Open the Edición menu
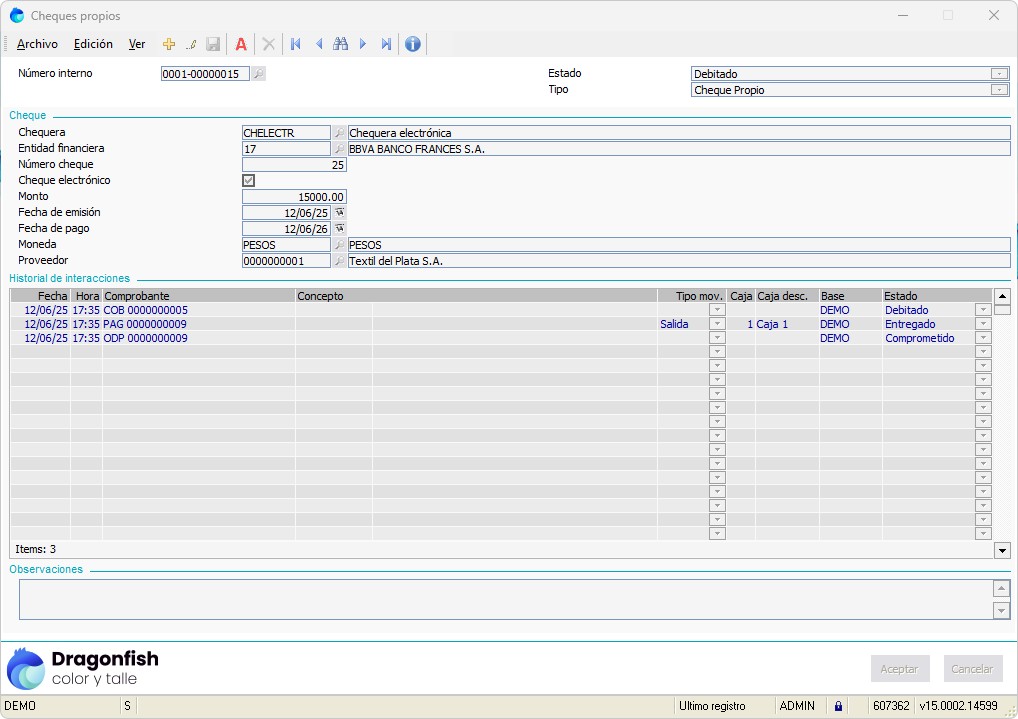 (93, 44)
